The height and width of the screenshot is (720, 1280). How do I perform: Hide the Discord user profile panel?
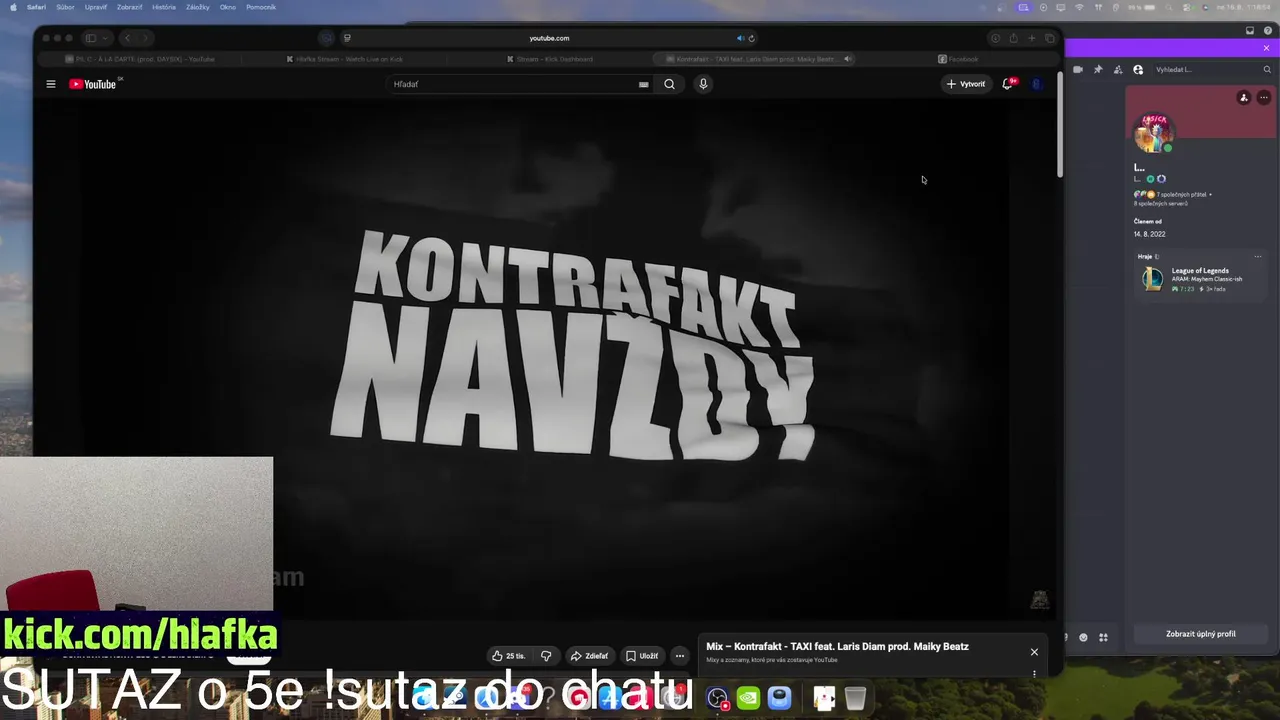1138,70
